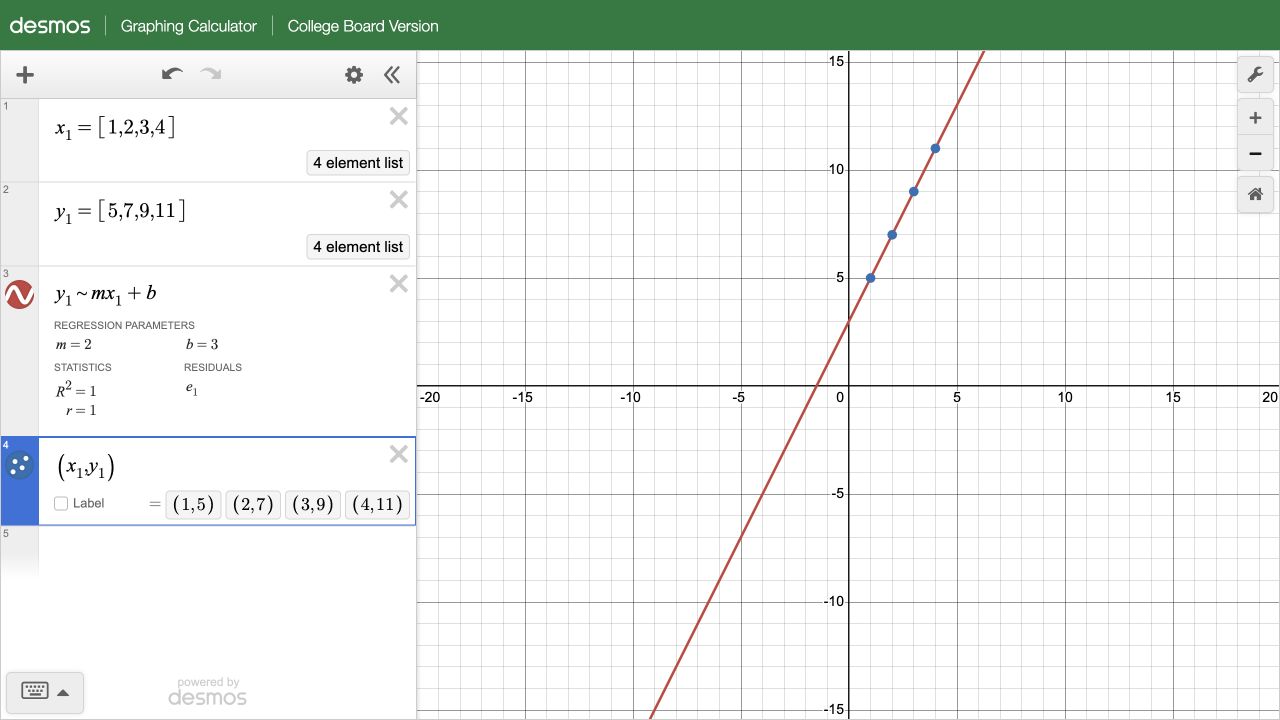Click the '4 element list' badge for y1
The height and width of the screenshot is (720, 1280).
[358, 247]
